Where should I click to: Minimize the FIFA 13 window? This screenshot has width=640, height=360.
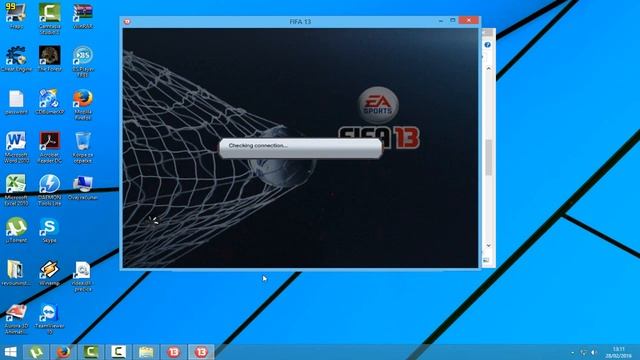click(441, 20)
